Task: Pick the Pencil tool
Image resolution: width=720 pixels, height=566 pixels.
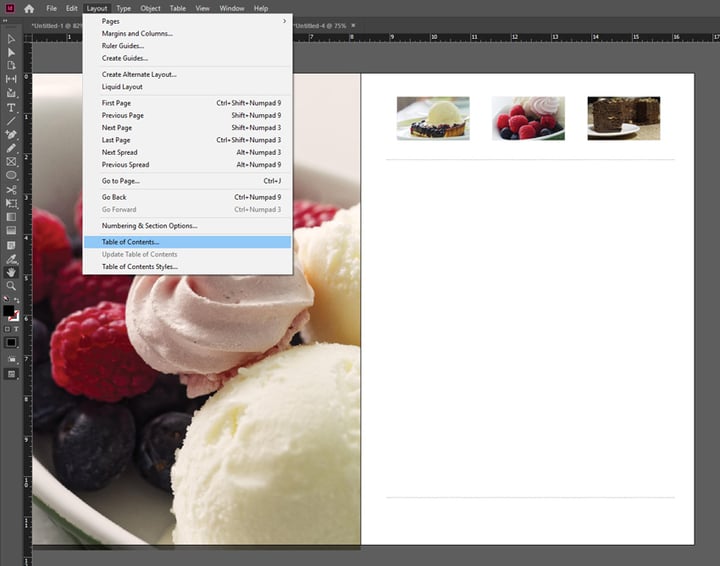Action: [x=11, y=148]
